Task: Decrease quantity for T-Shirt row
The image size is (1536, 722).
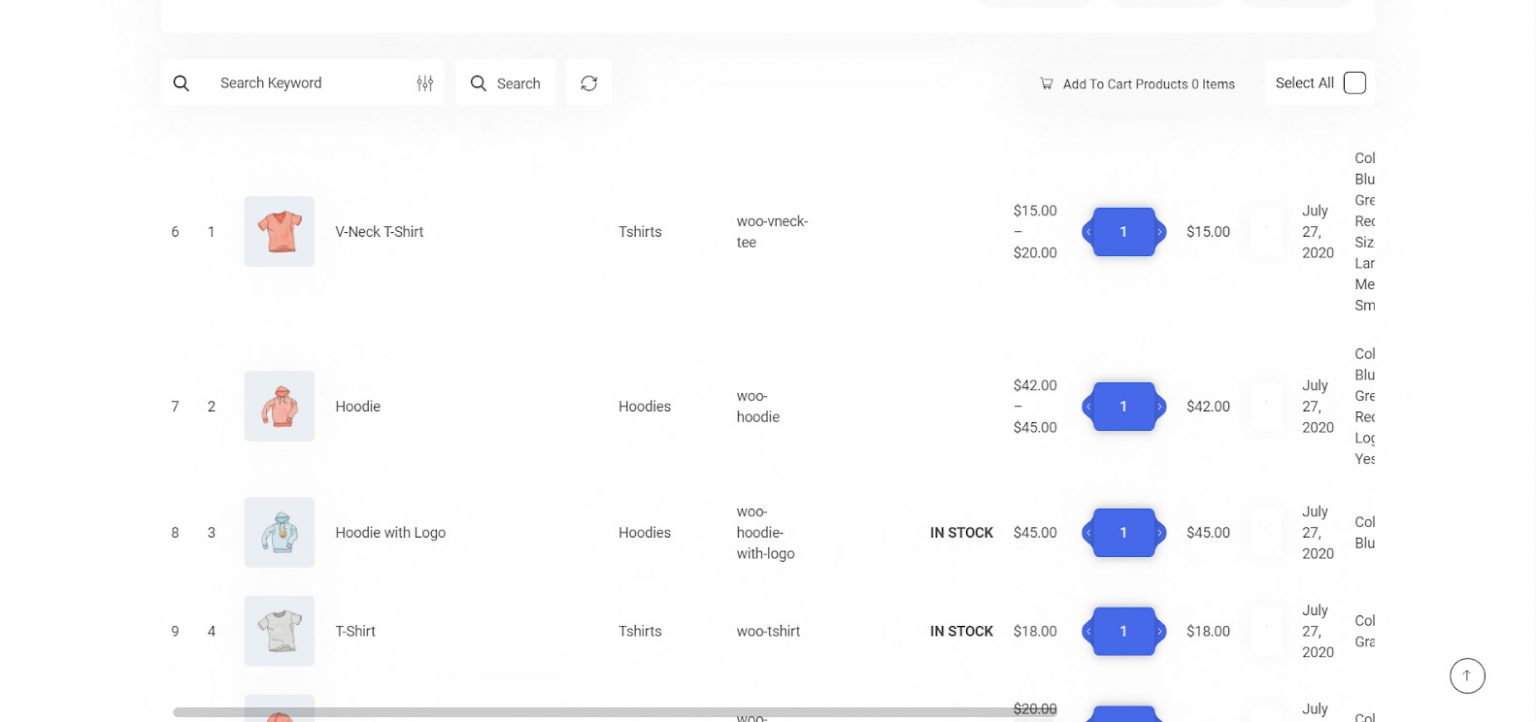Action: 1088,632
